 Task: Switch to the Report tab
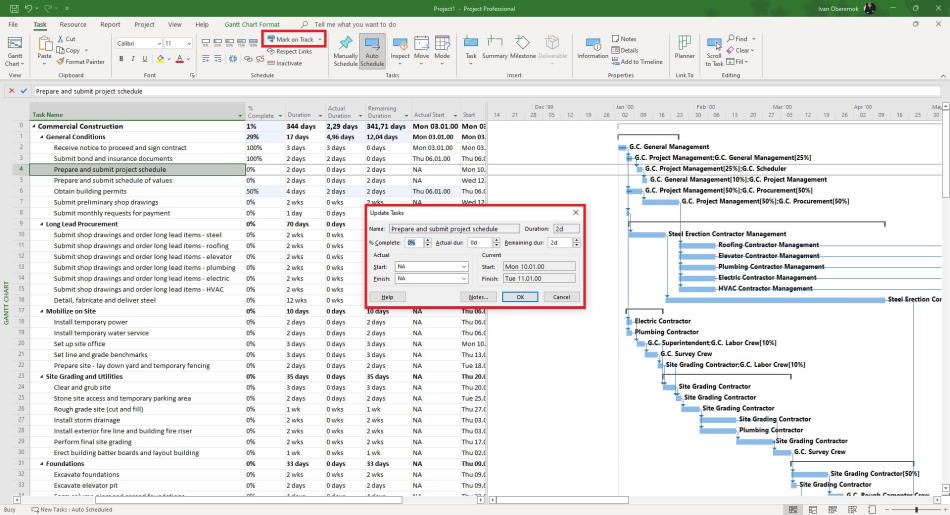[110, 25]
